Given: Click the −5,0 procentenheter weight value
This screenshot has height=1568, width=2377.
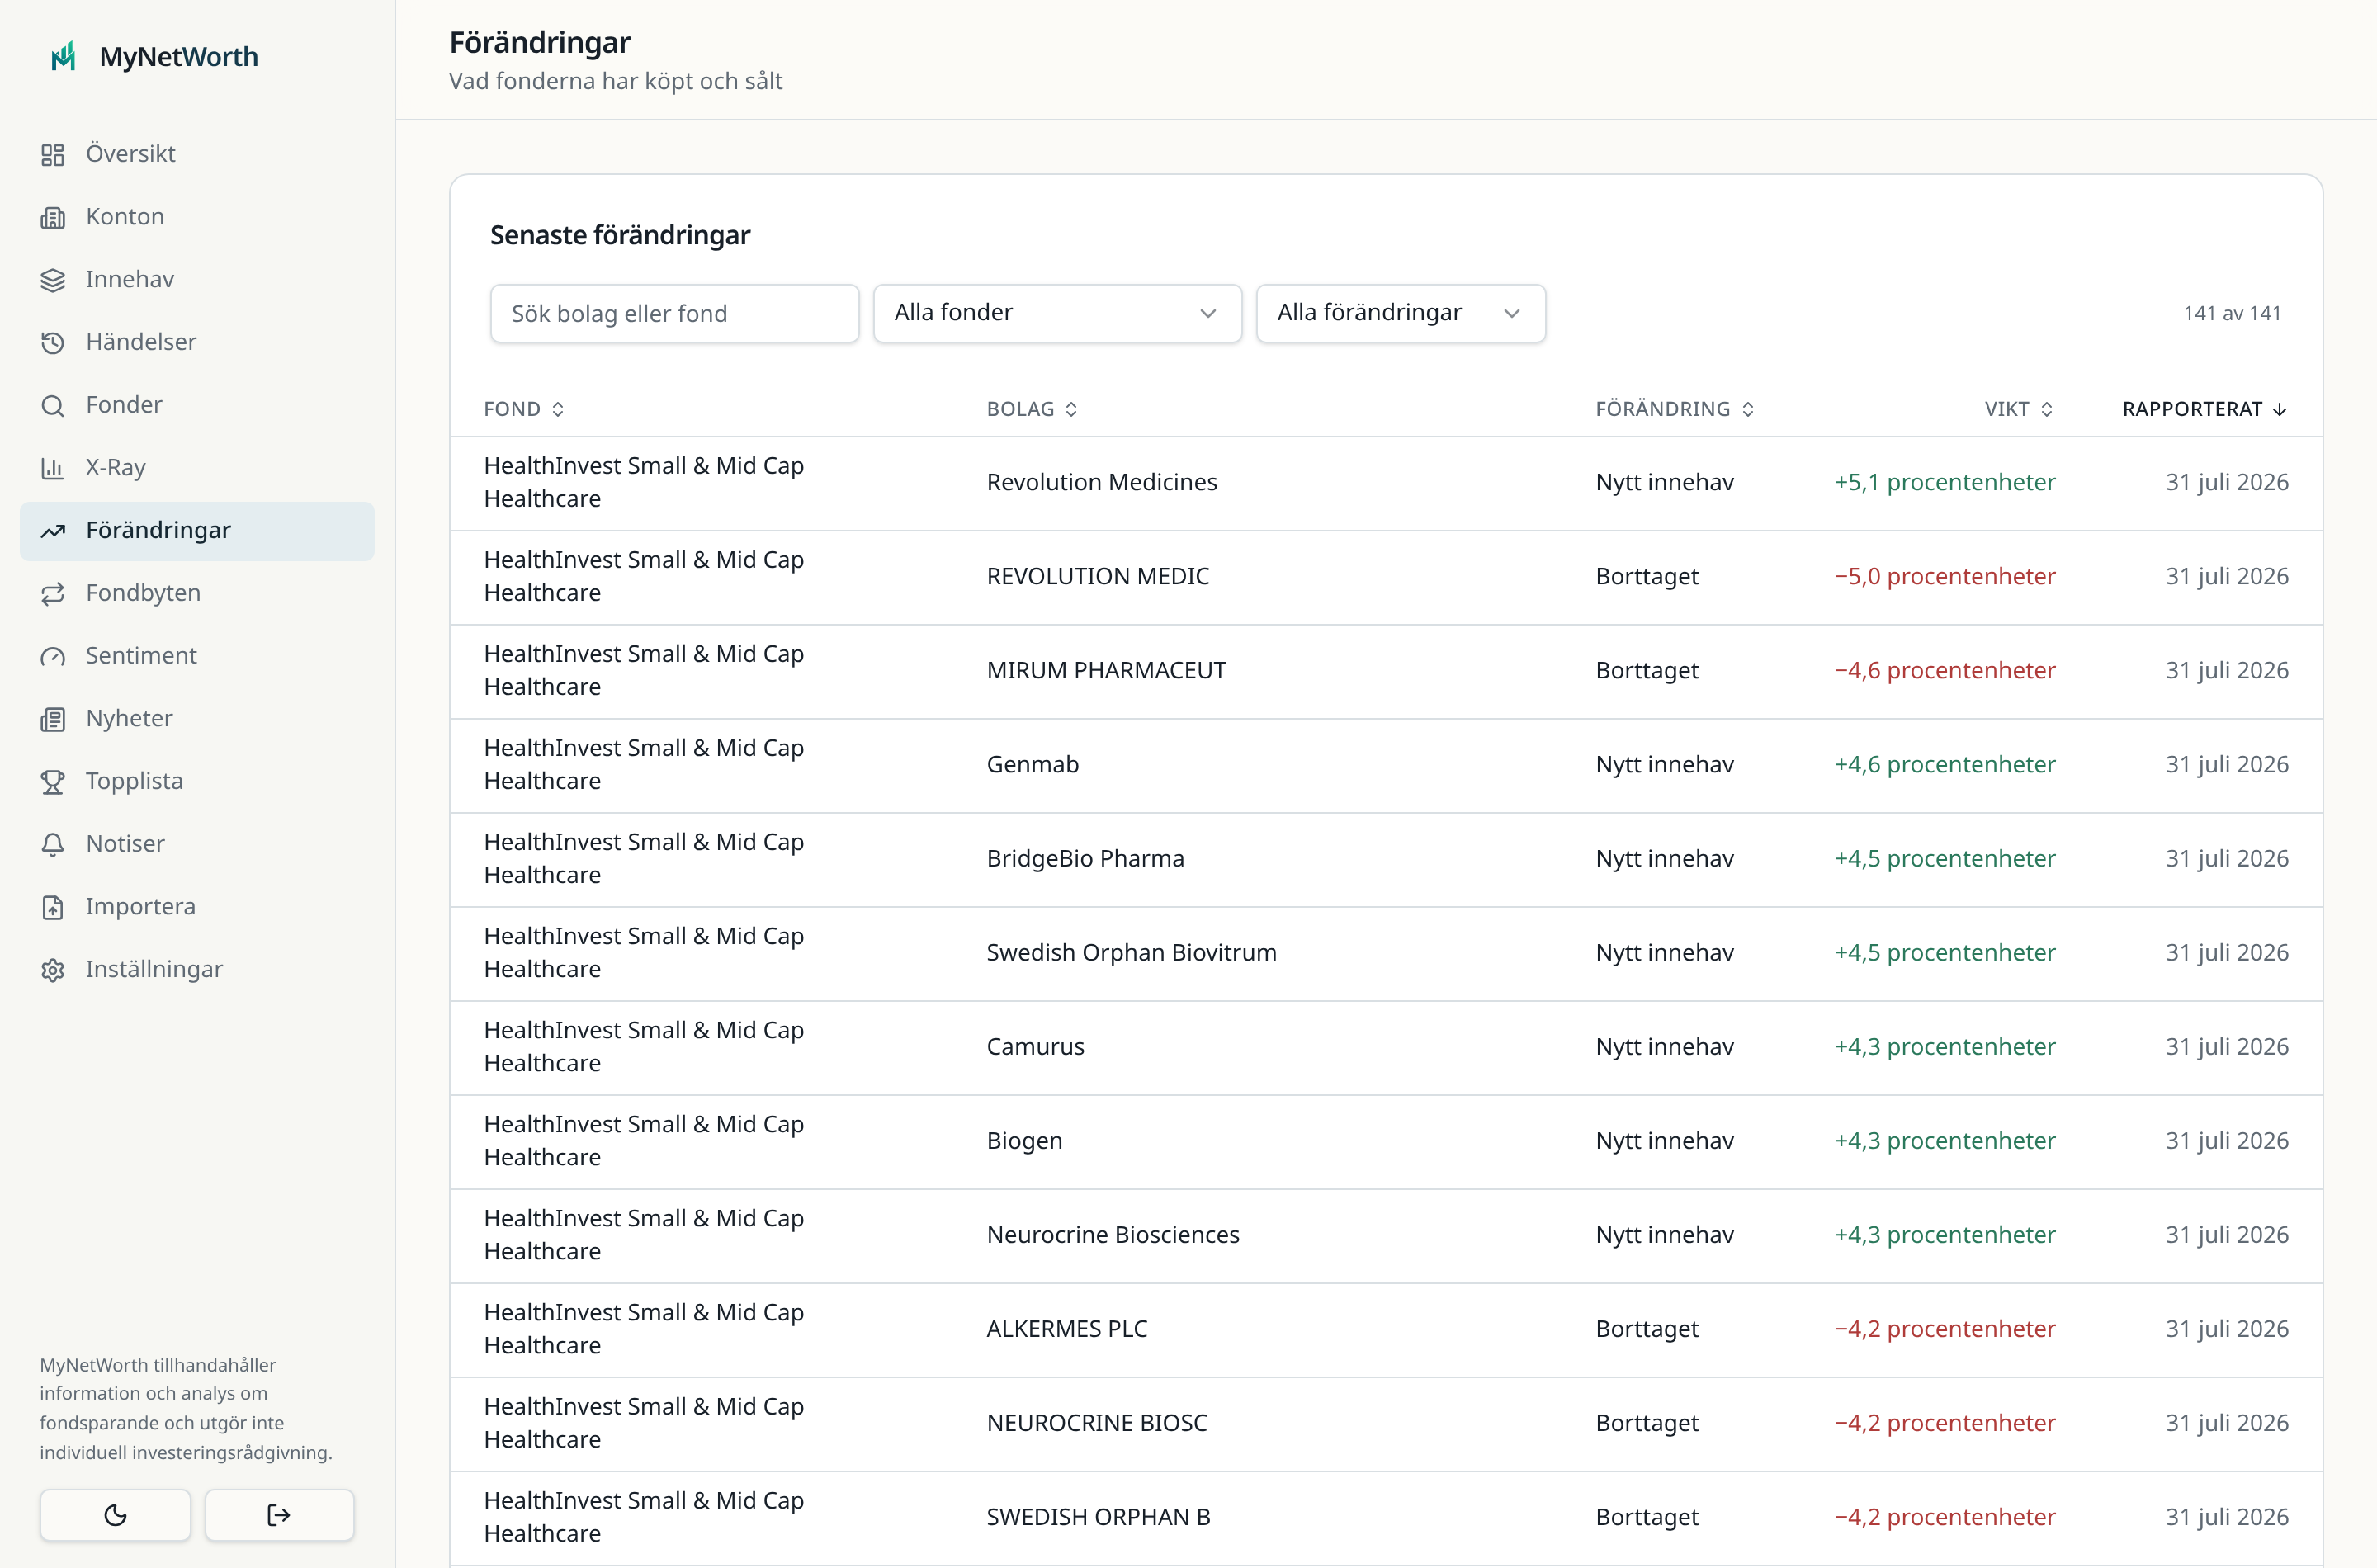Looking at the screenshot, I should click(1945, 577).
